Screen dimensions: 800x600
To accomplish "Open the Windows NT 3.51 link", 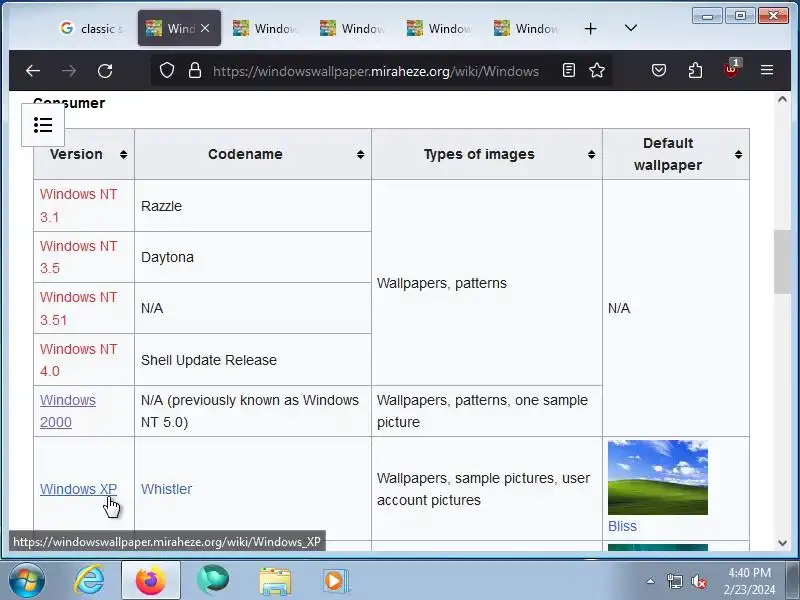I will tap(79, 309).
